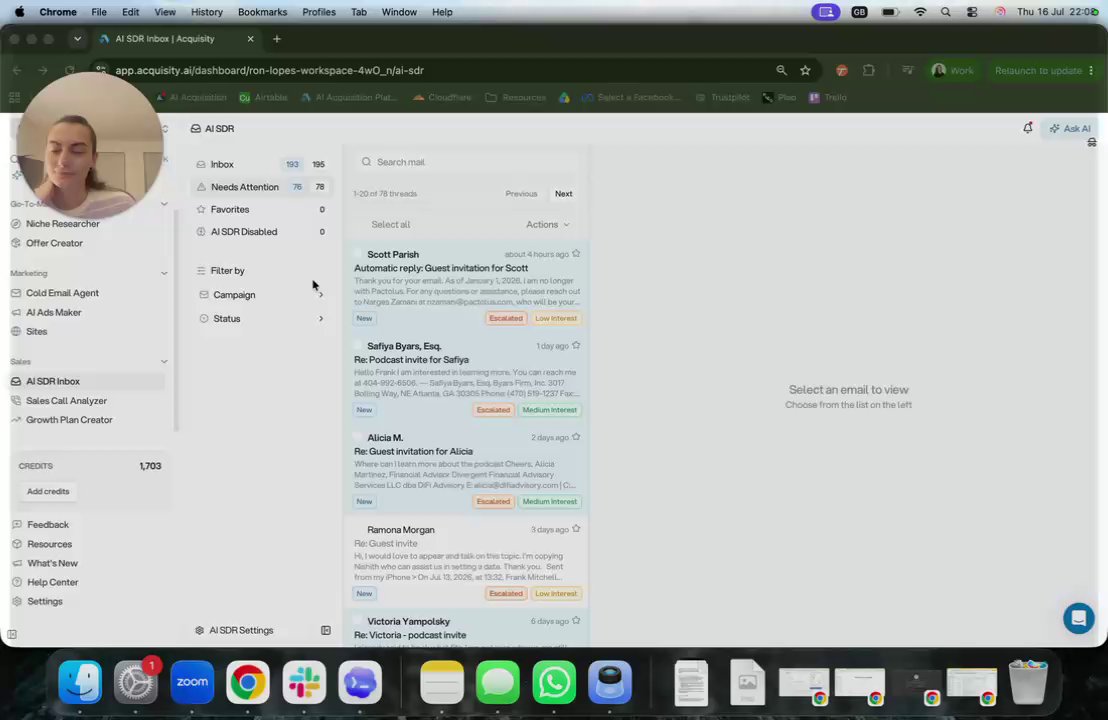
Task: Open Slack from the Dock
Action: coord(304,682)
